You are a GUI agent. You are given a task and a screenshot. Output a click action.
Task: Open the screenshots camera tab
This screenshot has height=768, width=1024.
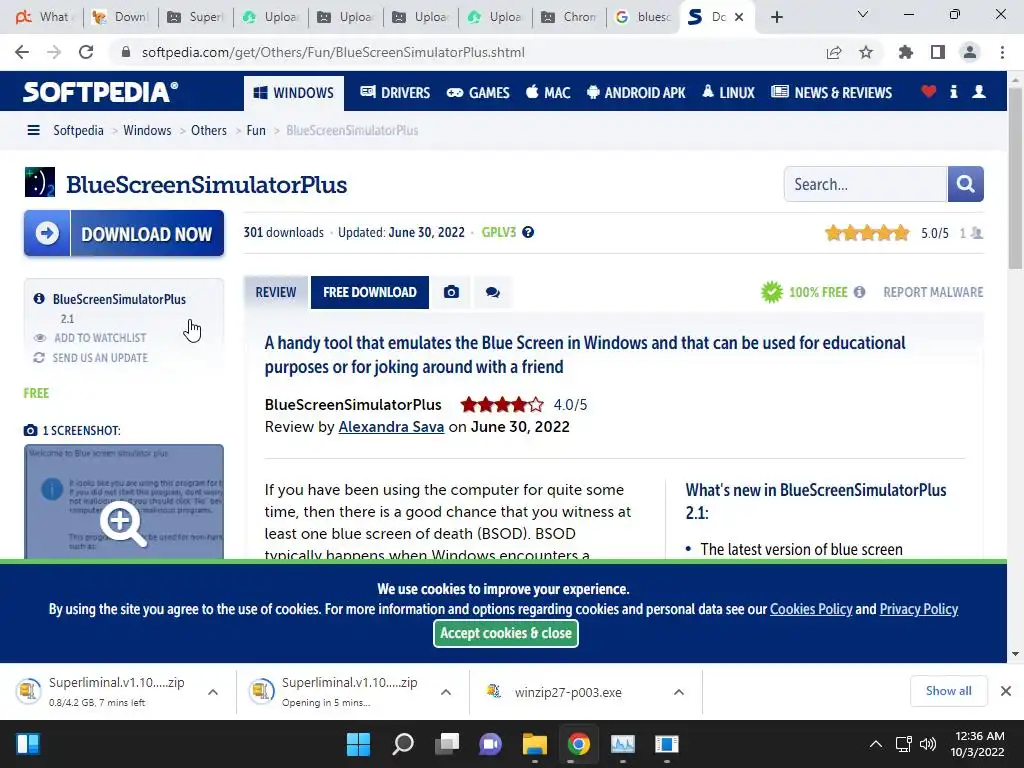[x=451, y=292]
